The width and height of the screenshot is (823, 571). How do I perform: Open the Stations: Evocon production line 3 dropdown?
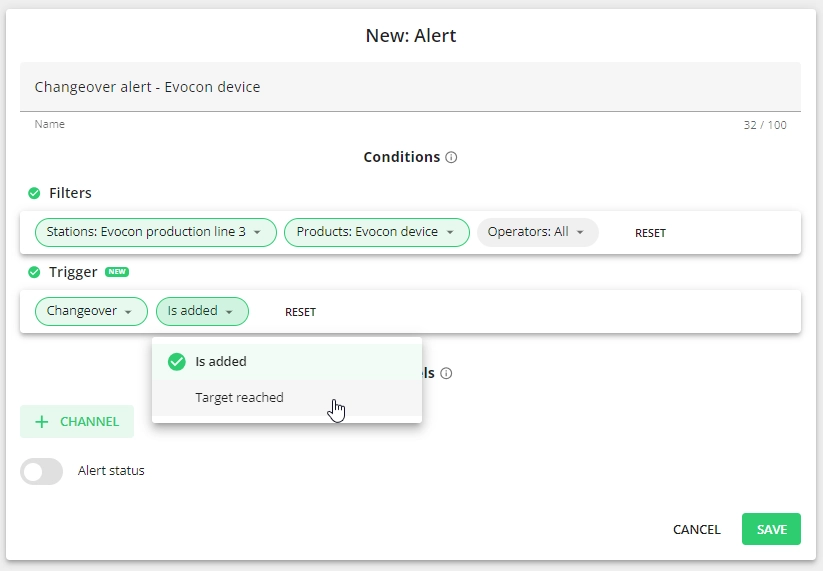pos(156,232)
